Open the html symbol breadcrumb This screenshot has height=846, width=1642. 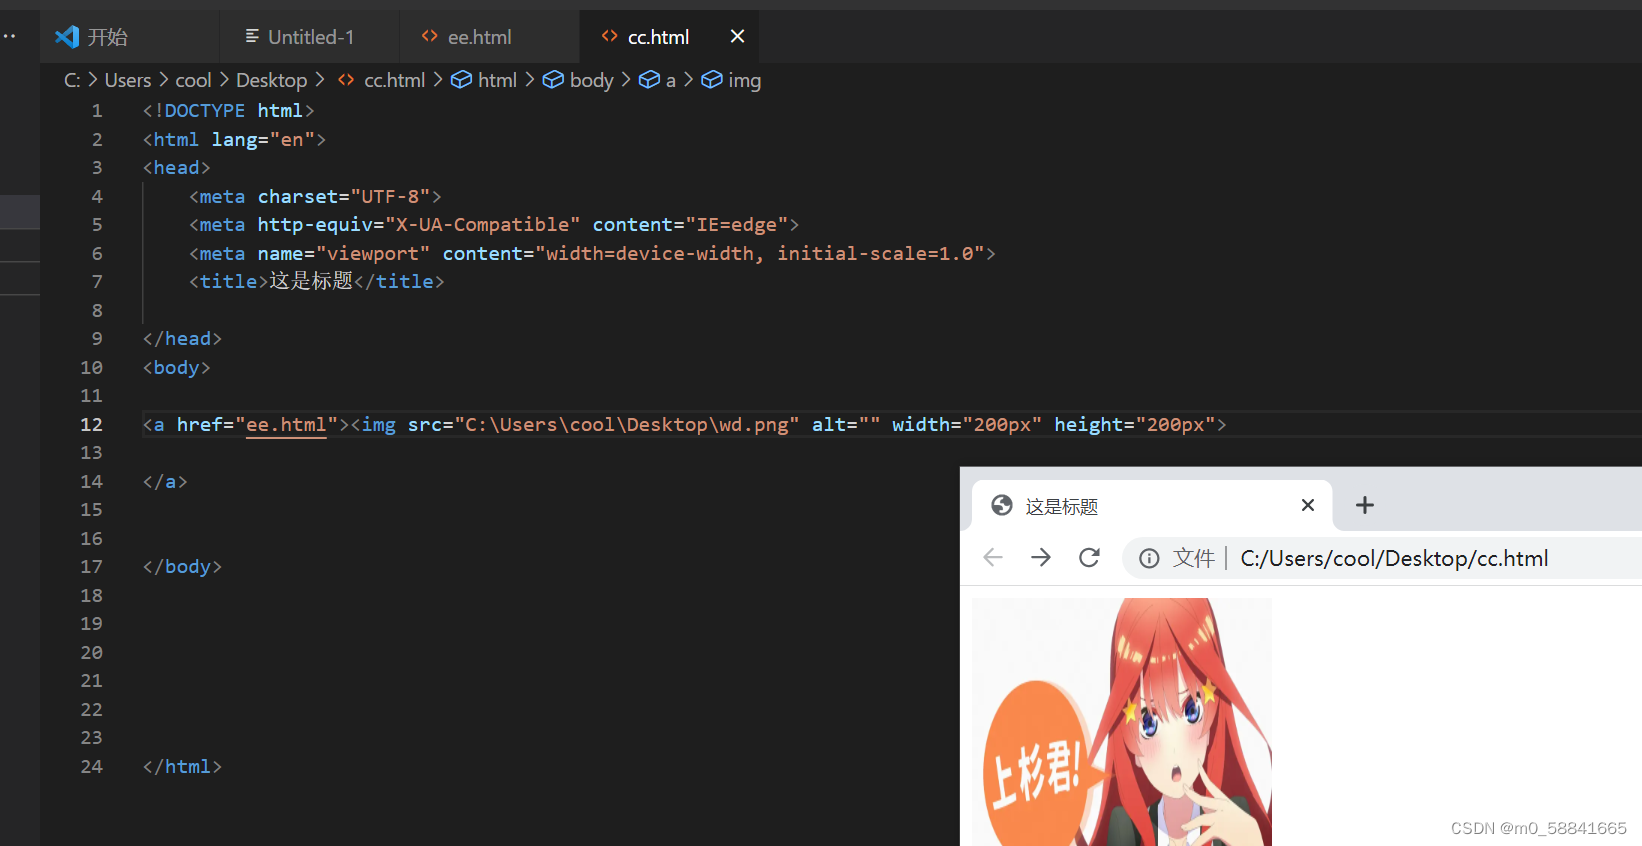click(x=497, y=80)
